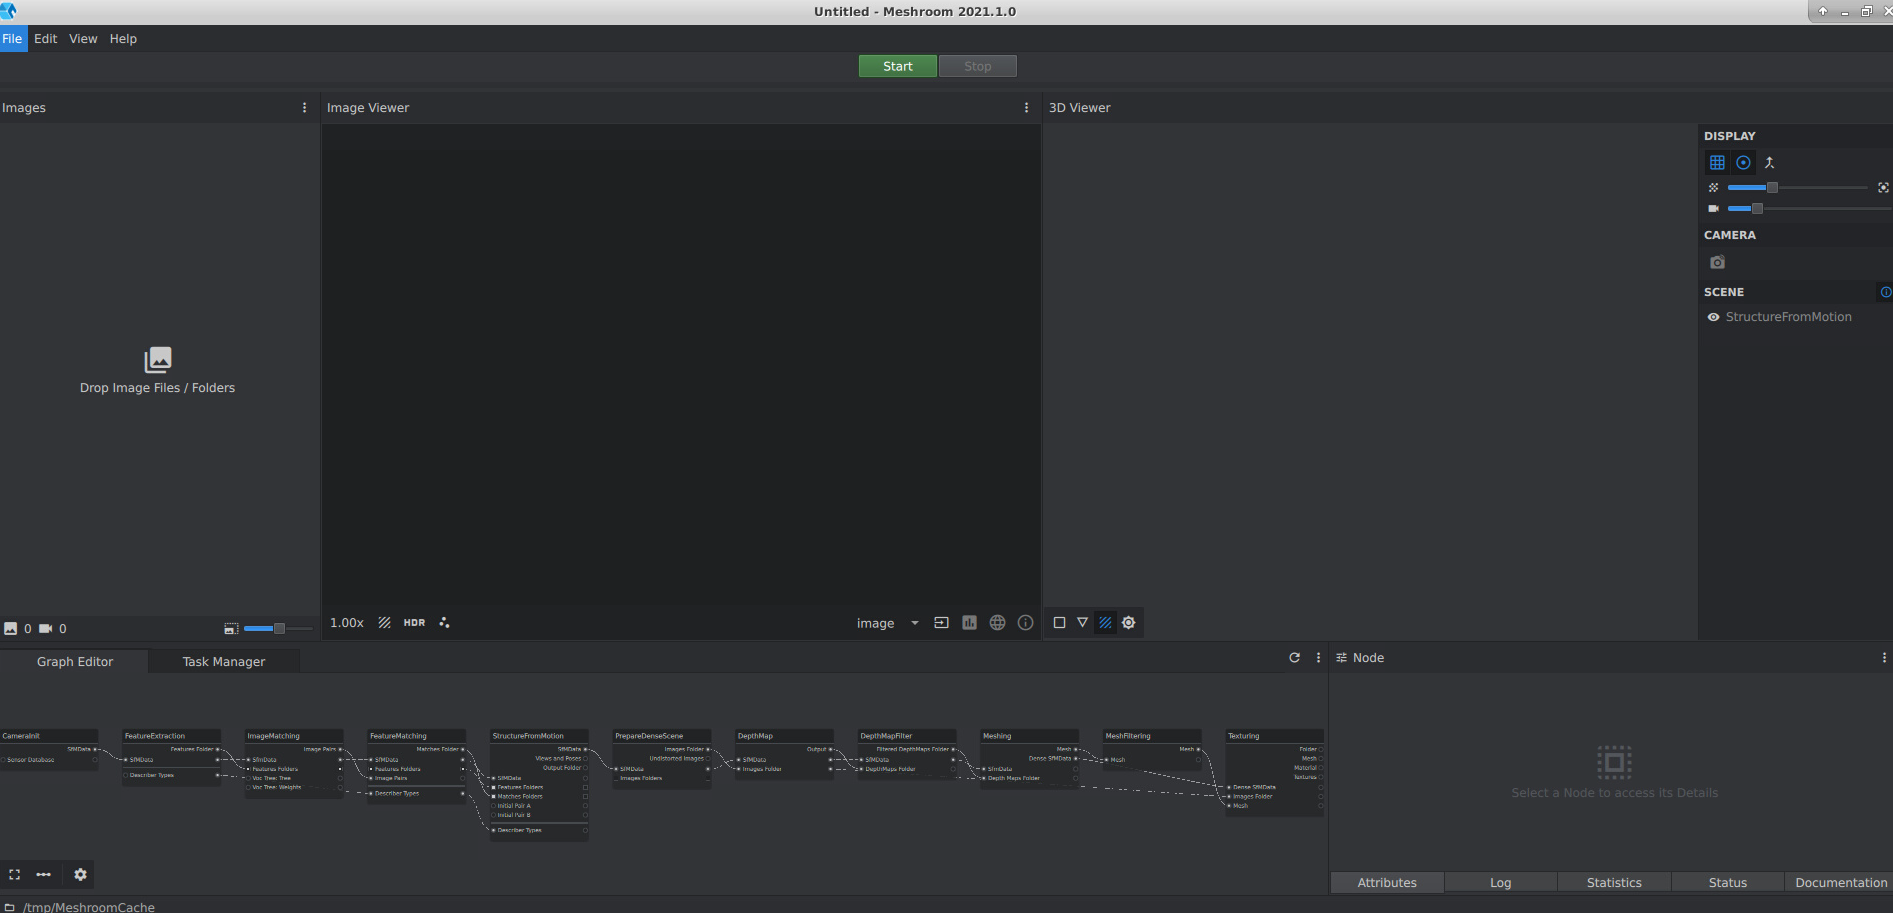
Task: Toggle HDR display in the Image Viewer
Action: coord(414,623)
